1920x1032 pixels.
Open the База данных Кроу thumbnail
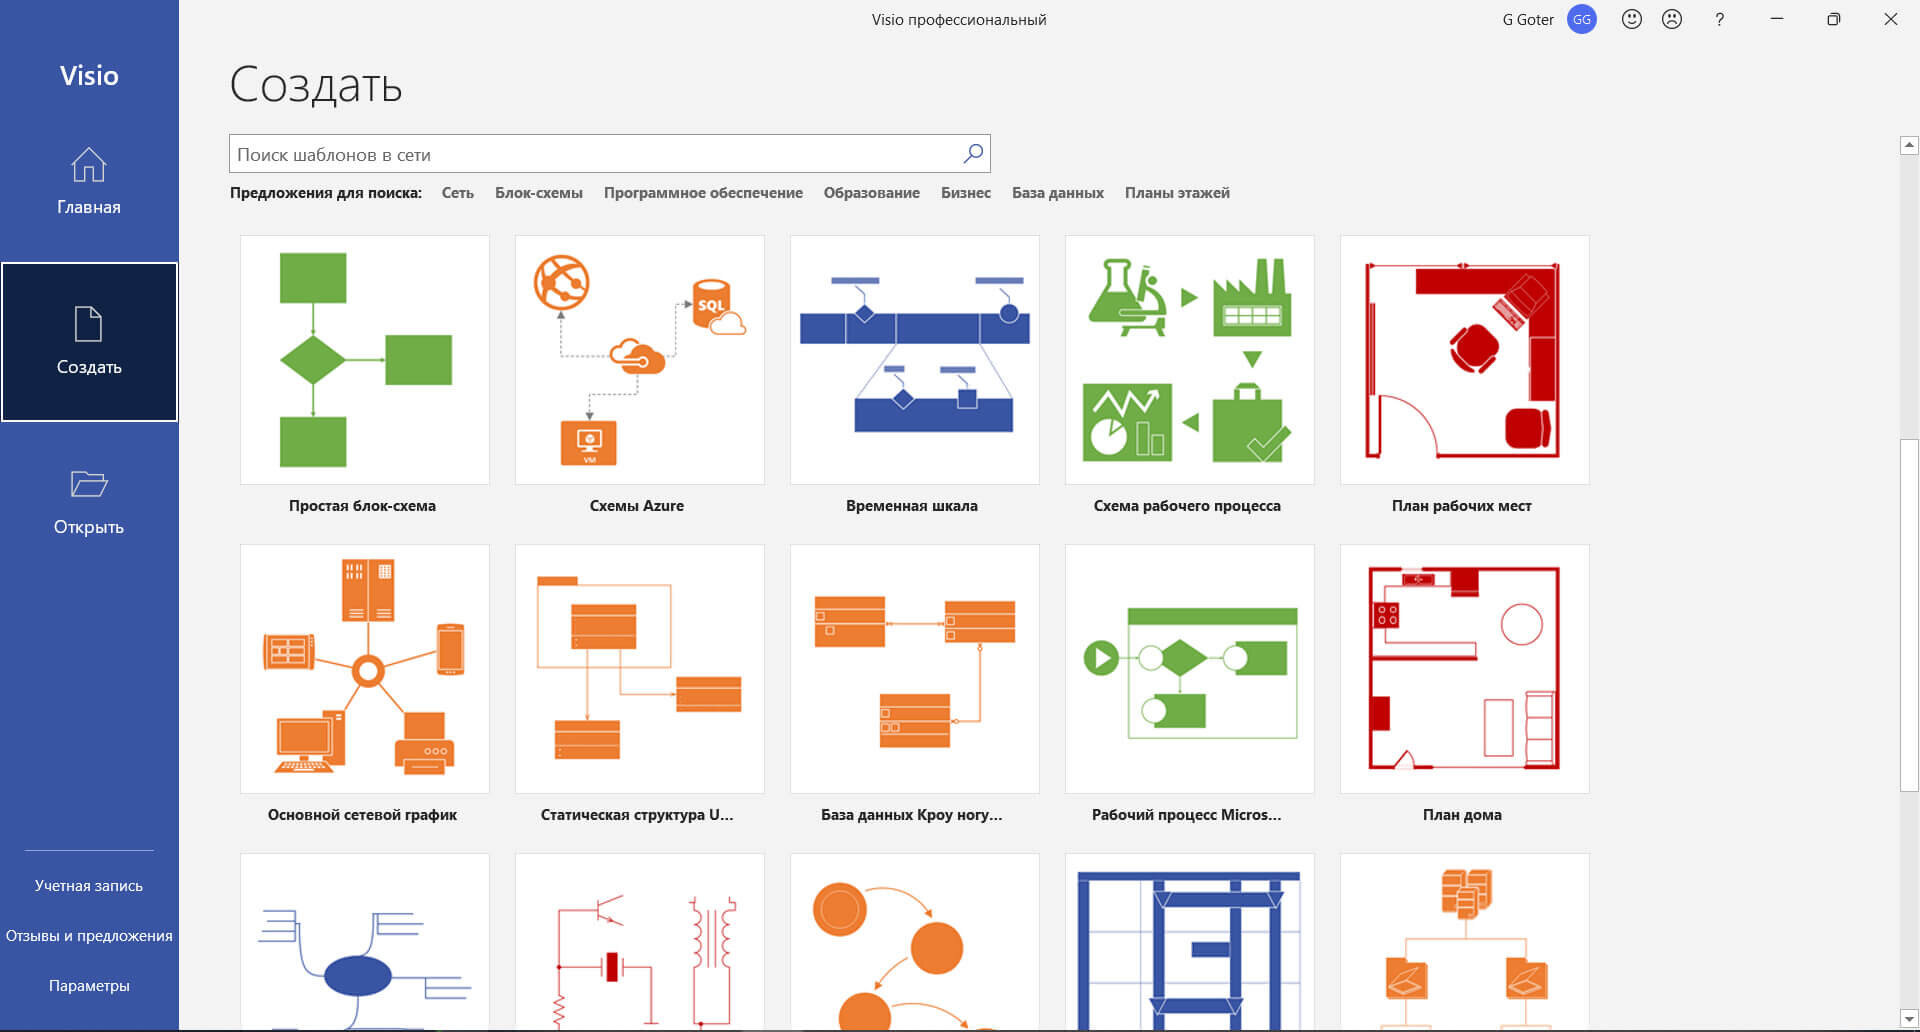click(x=915, y=669)
